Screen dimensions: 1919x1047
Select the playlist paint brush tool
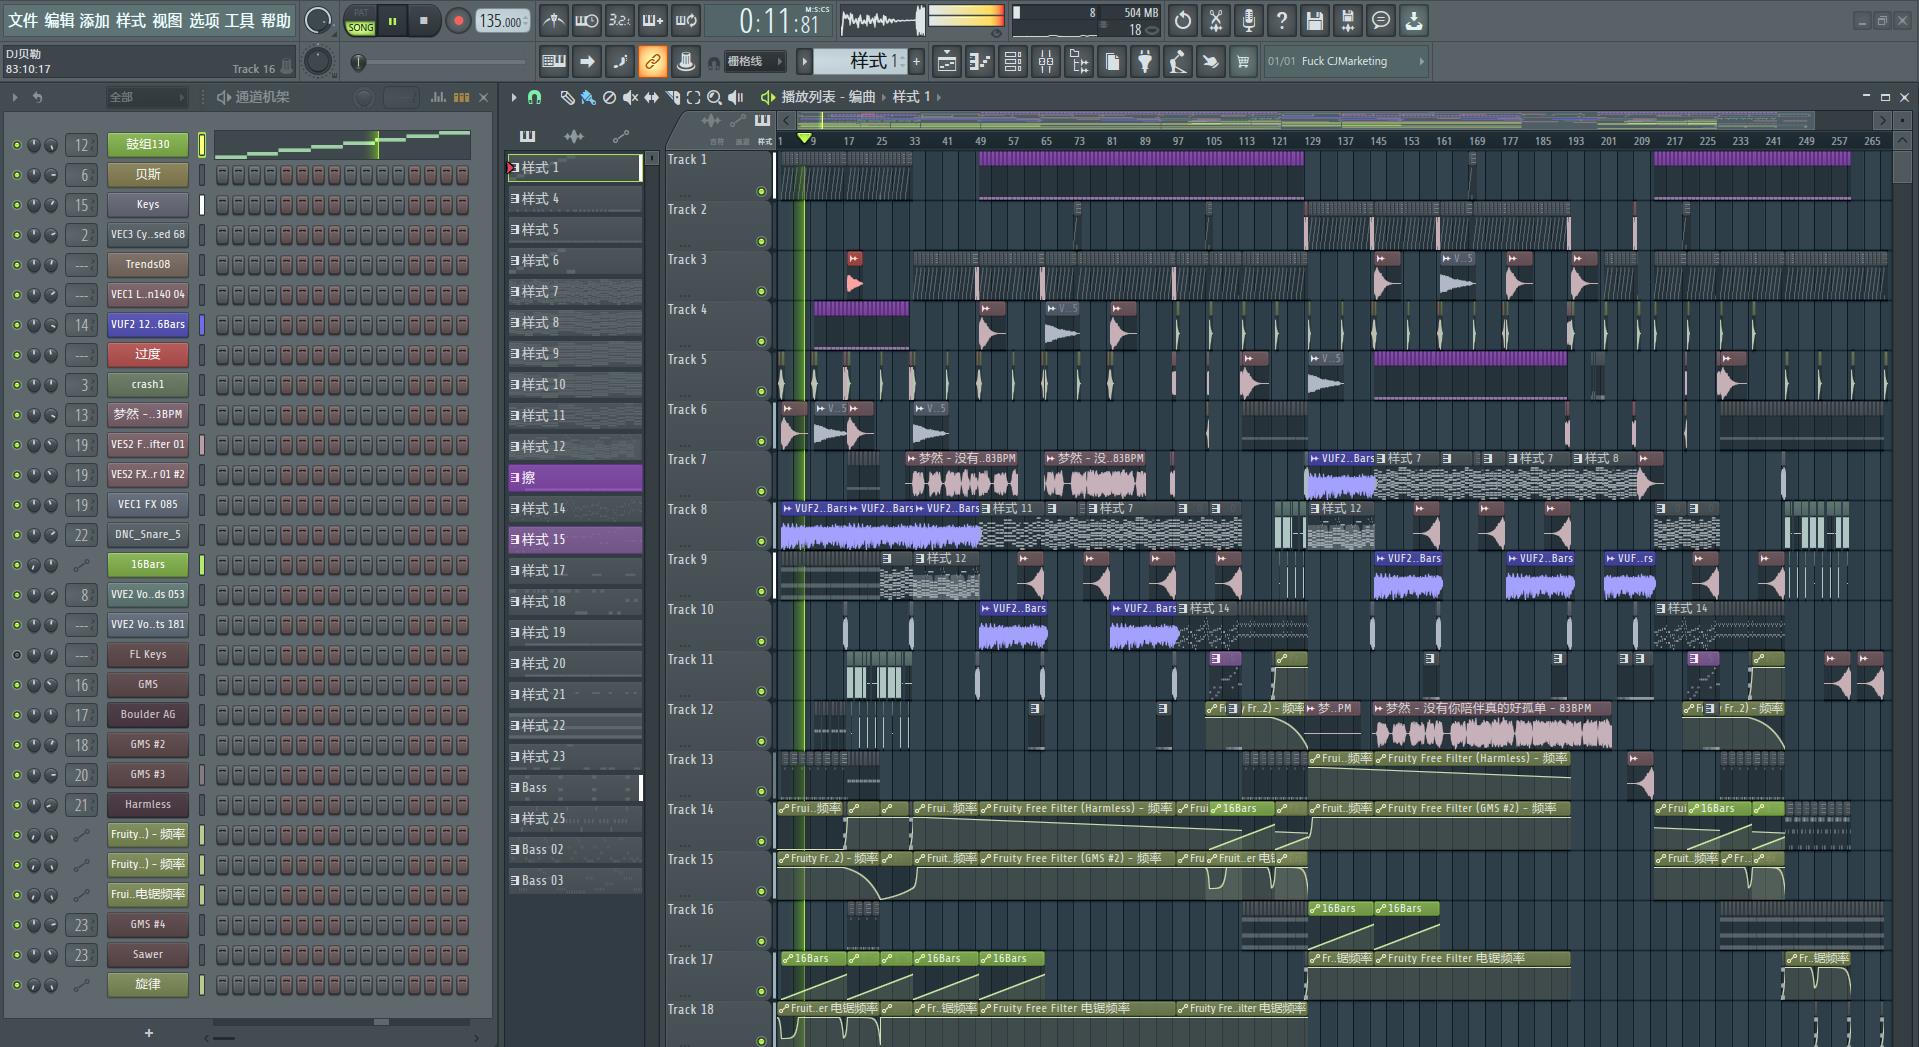point(588,97)
